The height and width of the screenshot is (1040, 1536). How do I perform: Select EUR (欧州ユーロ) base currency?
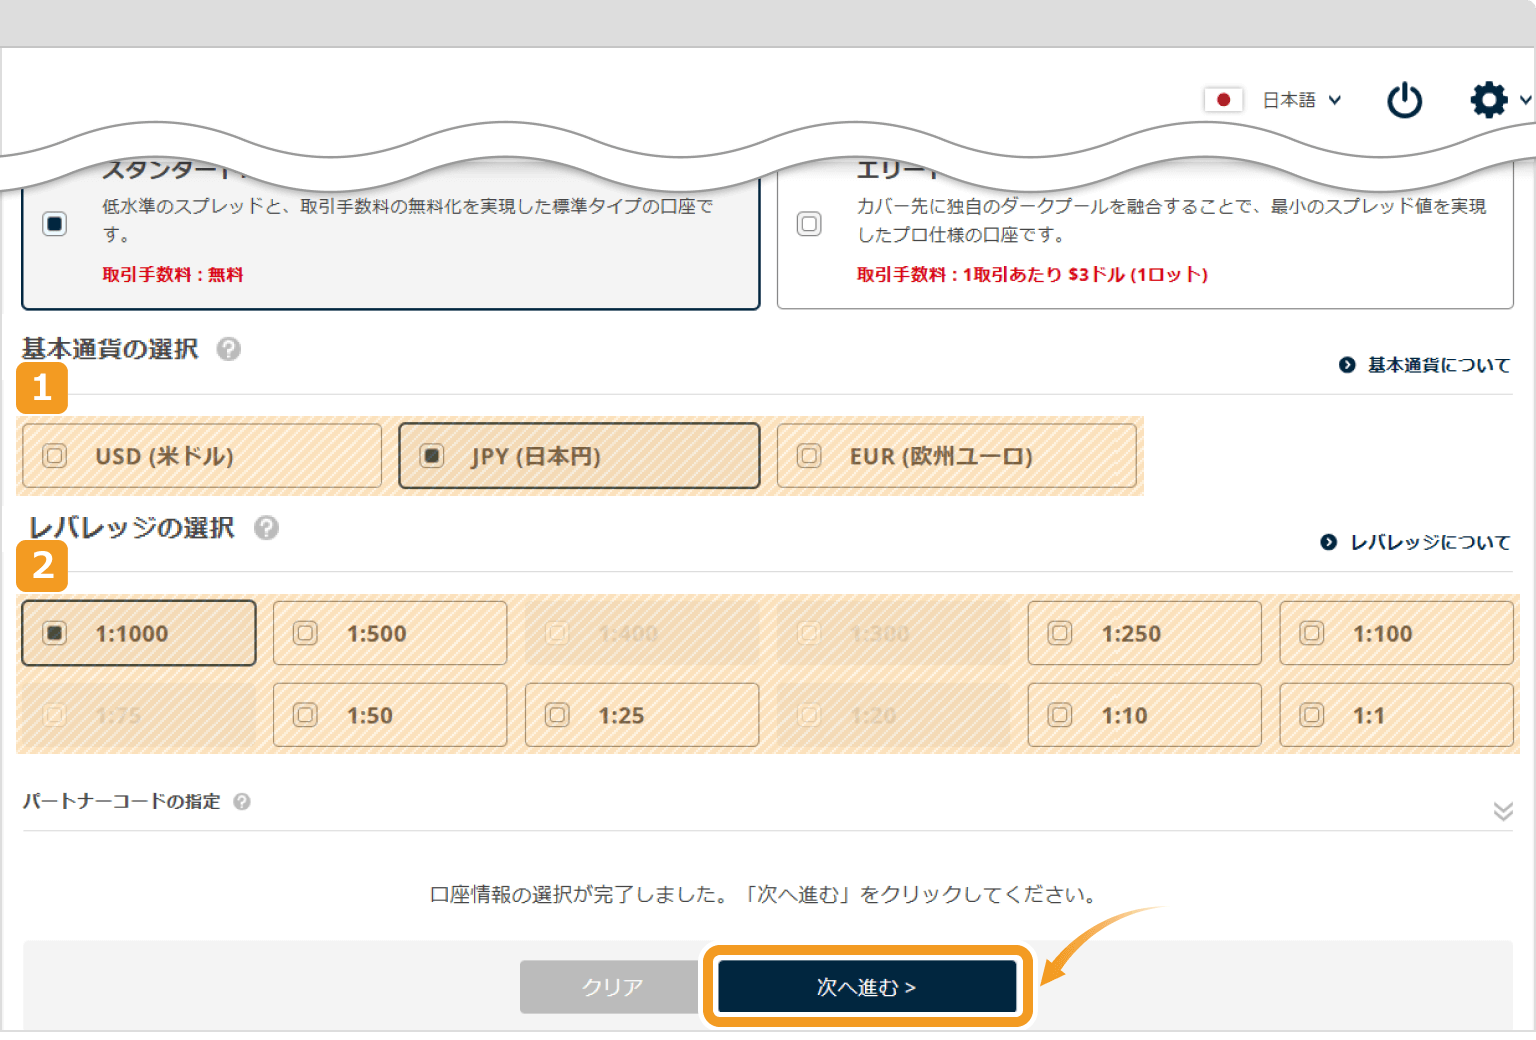tap(956, 456)
